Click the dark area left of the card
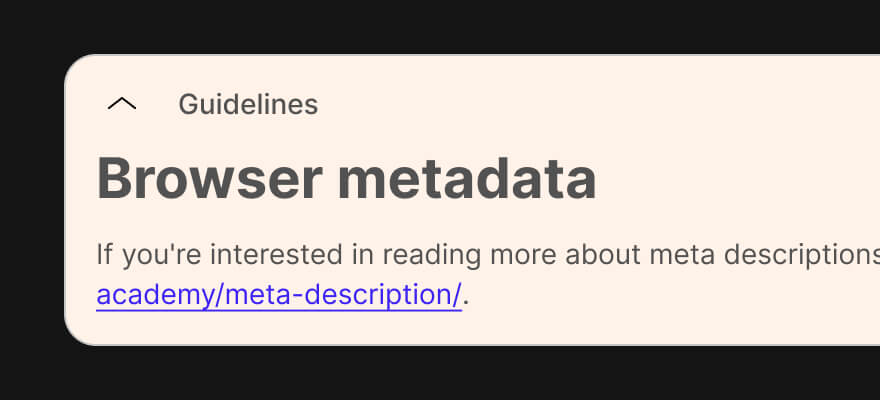Screen dimensions: 880x400 coord(30,200)
